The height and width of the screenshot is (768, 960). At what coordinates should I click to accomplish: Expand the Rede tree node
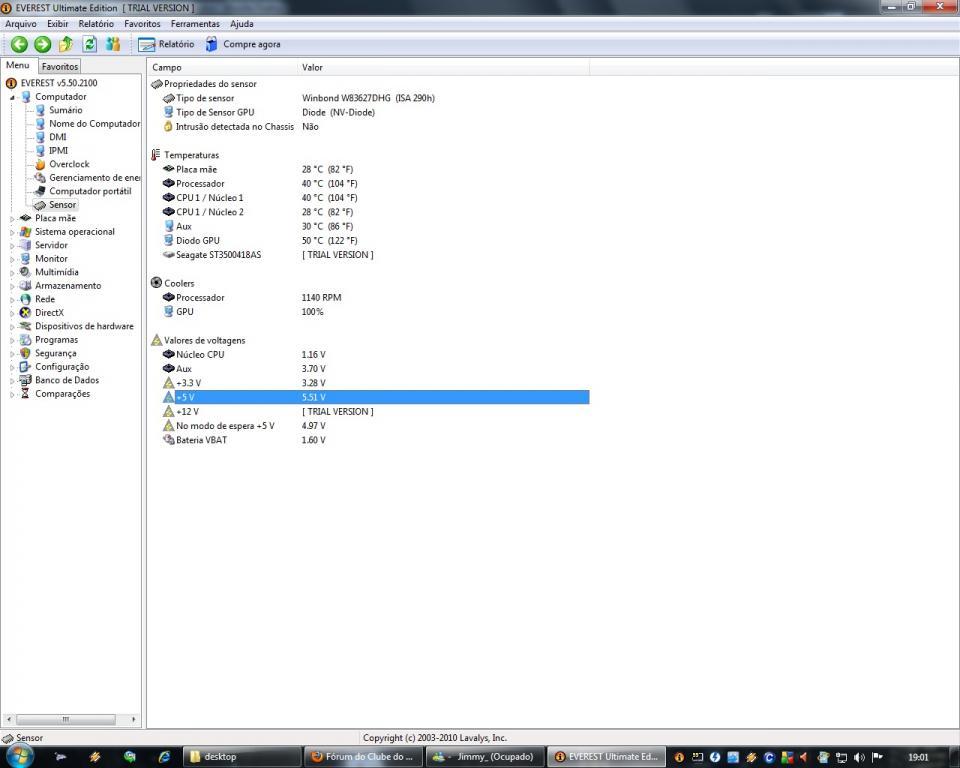(x=12, y=299)
